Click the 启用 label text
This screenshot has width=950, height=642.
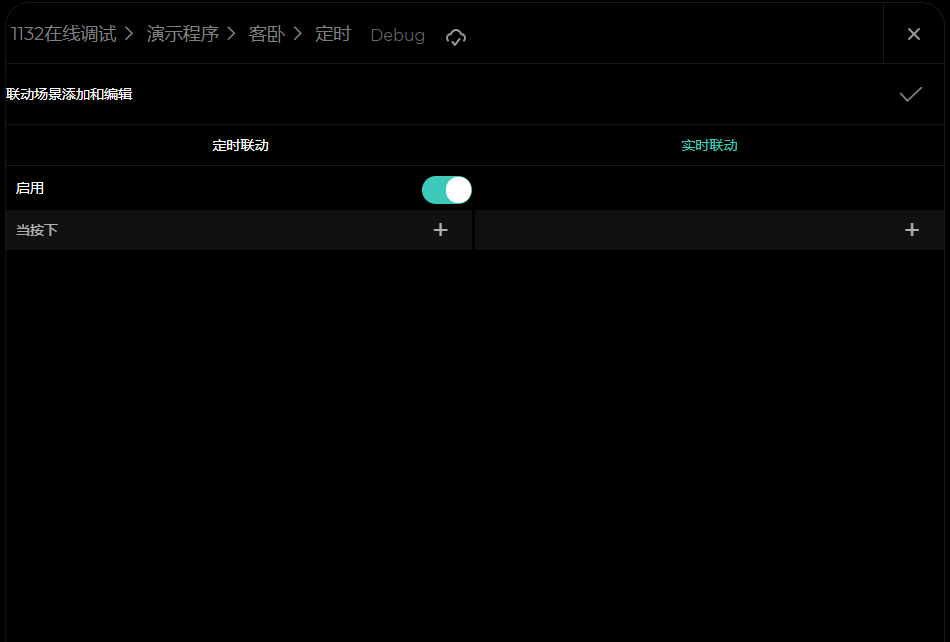point(30,188)
